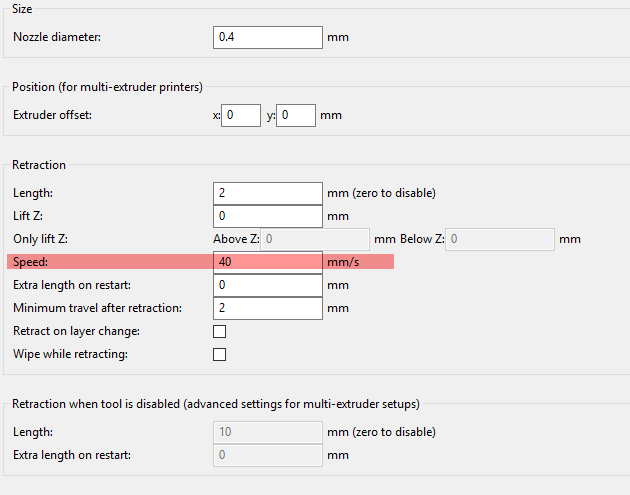The height and width of the screenshot is (495, 630).
Task: Click the 'Nozzle diameter:' label
Action: [x=58, y=38]
